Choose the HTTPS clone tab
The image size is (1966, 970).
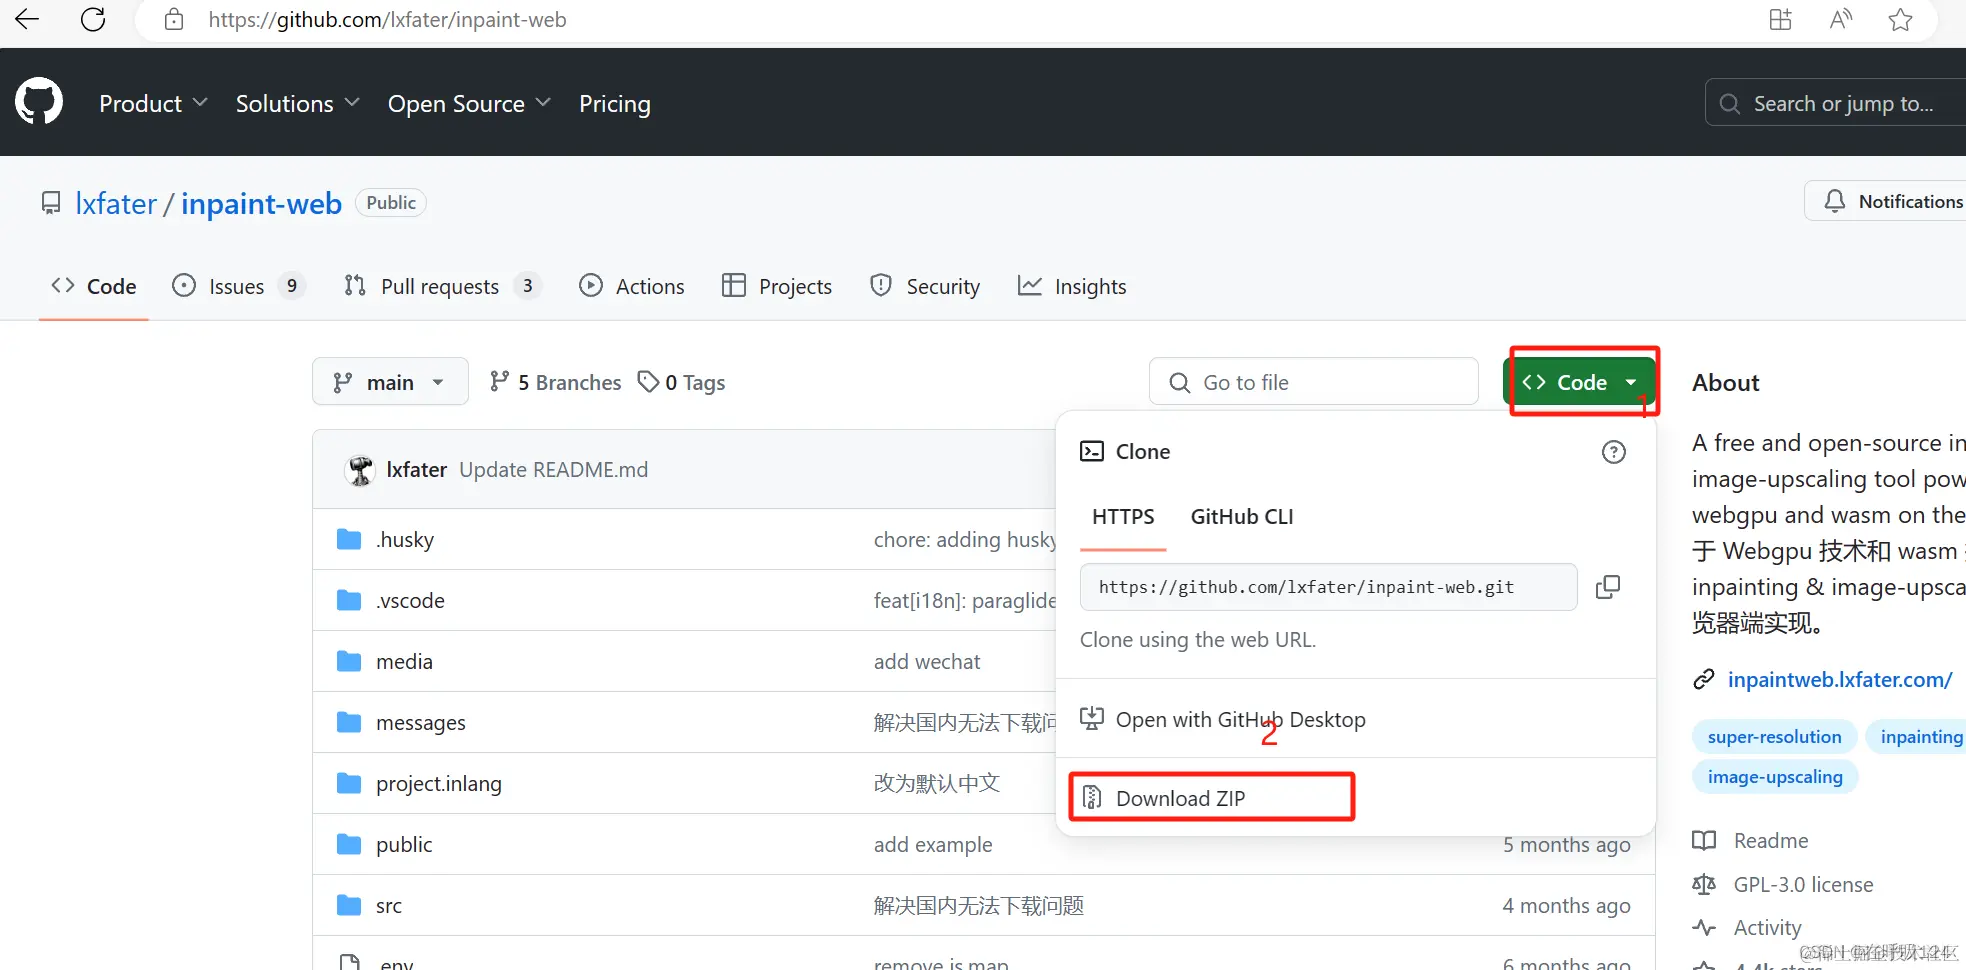[x=1123, y=517]
